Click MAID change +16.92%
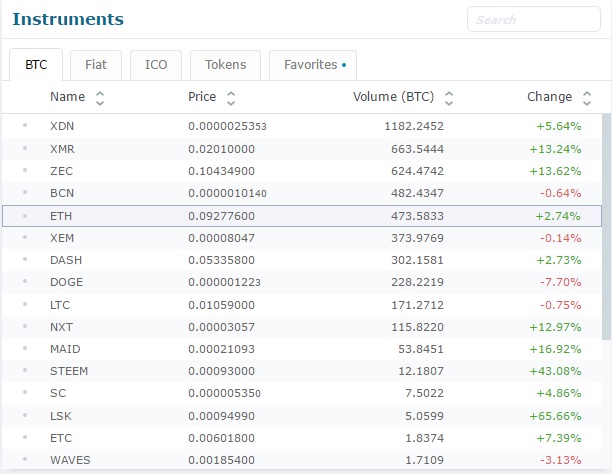 pyautogui.click(x=555, y=349)
